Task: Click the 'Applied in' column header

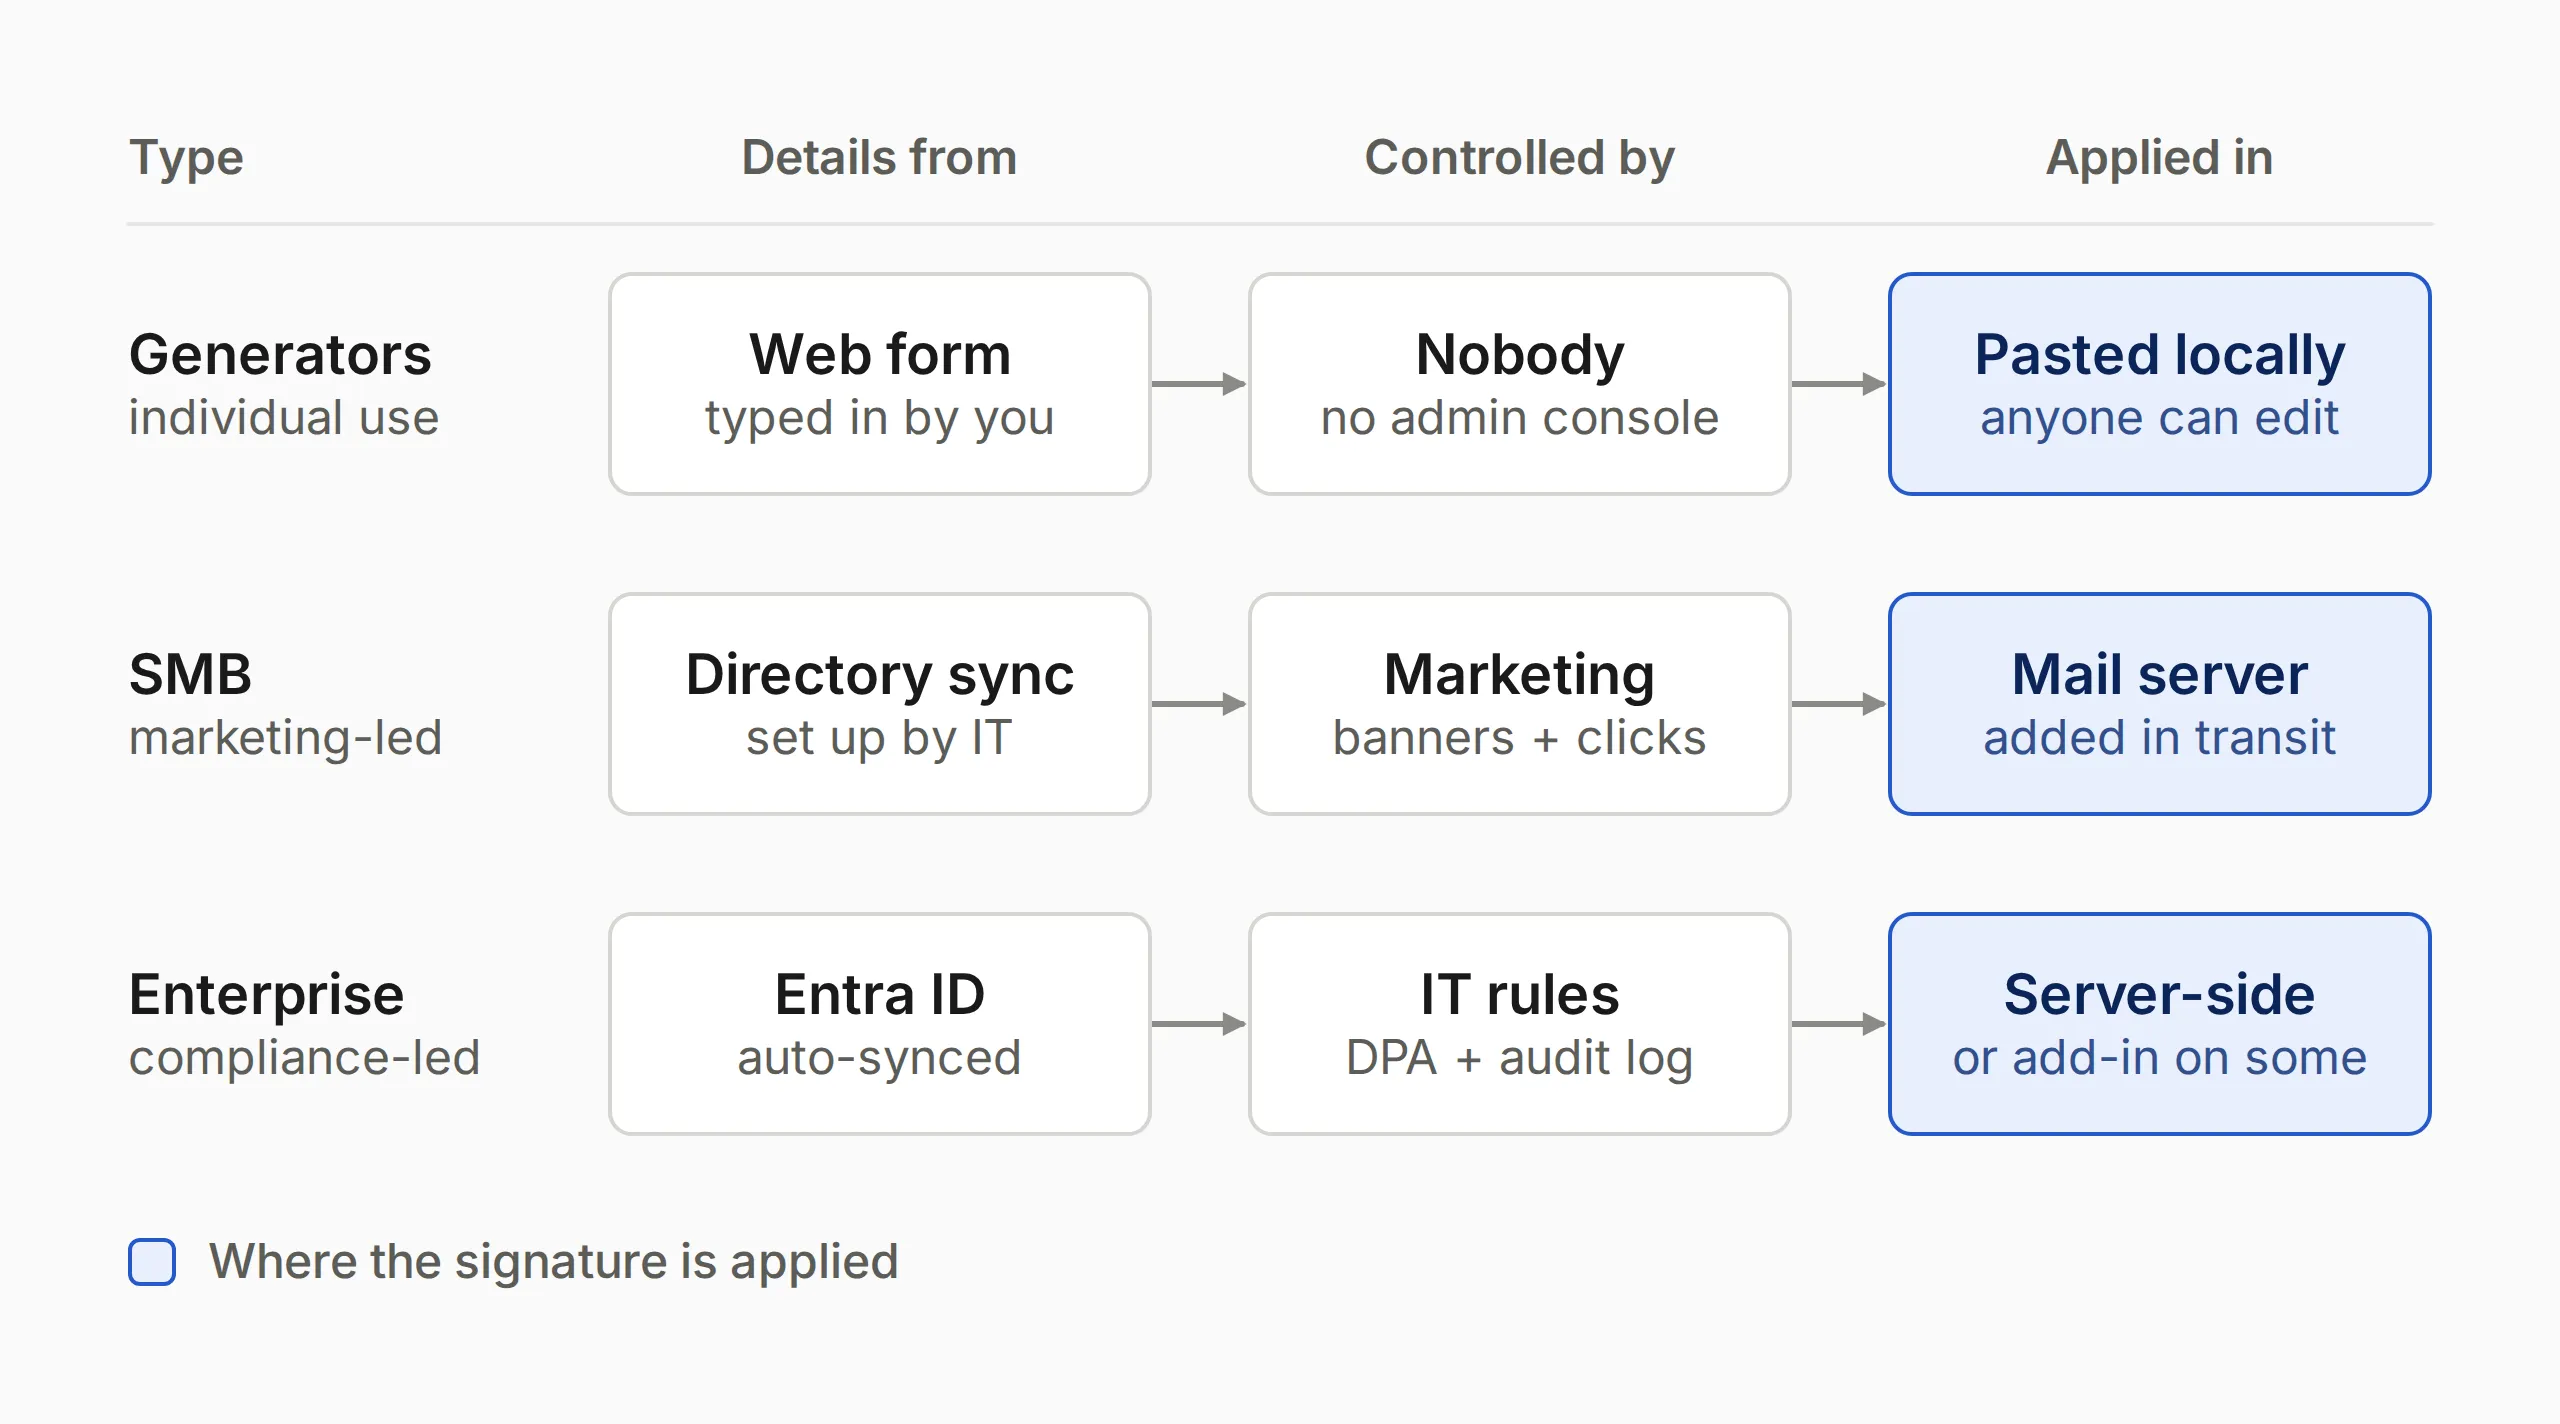Action: [2159, 158]
